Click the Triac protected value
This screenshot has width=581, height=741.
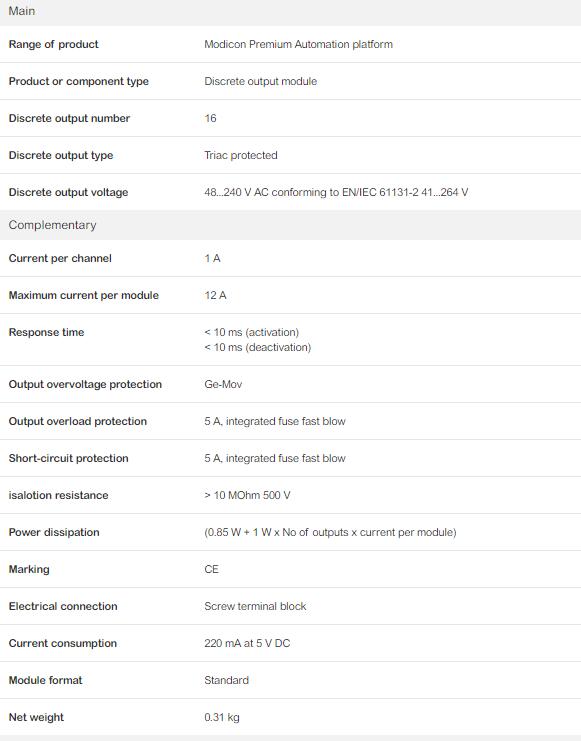(x=241, y=155)
